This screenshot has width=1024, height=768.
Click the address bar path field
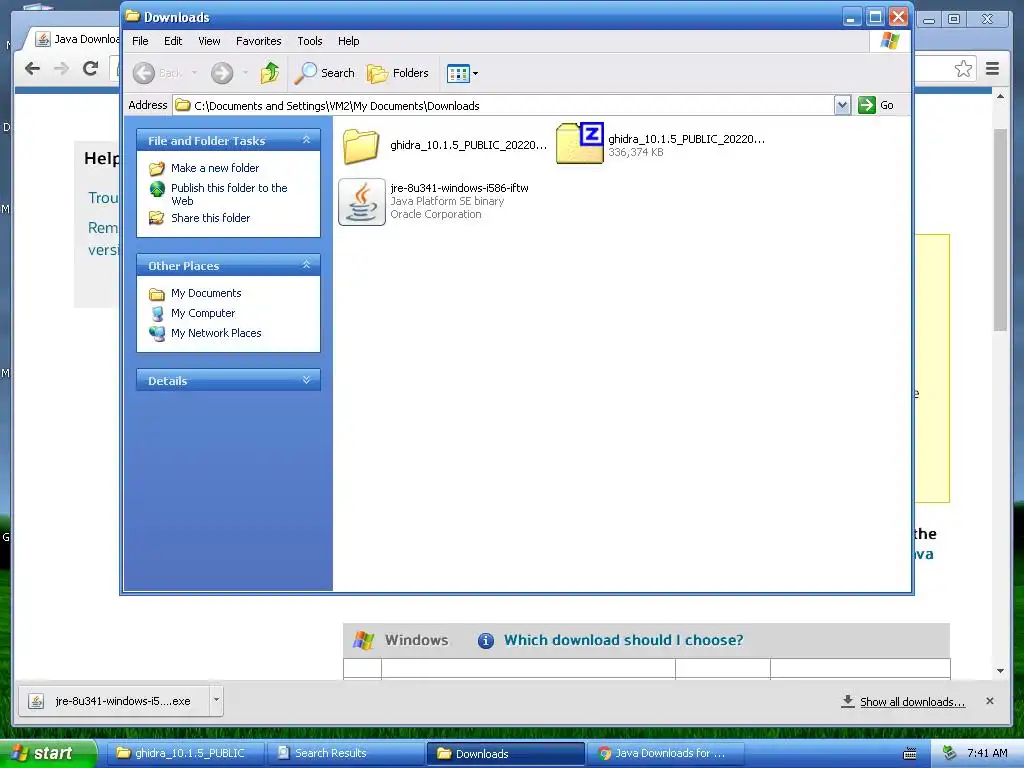pos(504,105)
